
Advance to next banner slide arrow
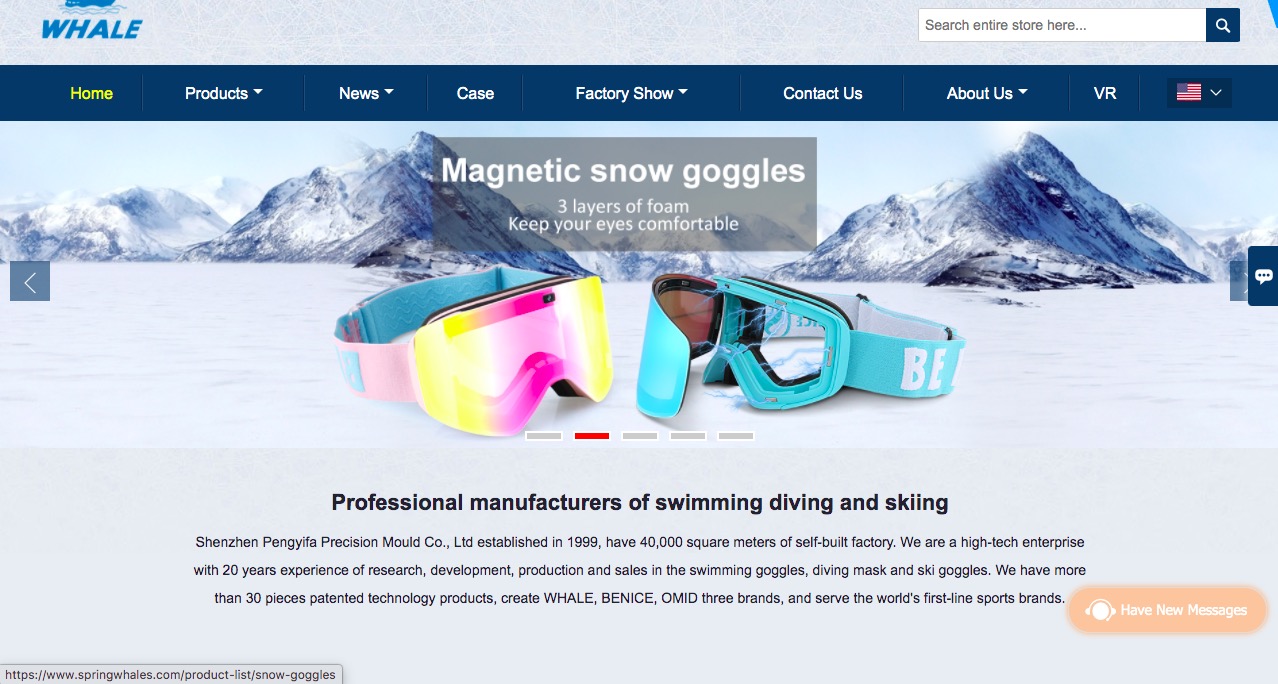tap(1239, 281)
